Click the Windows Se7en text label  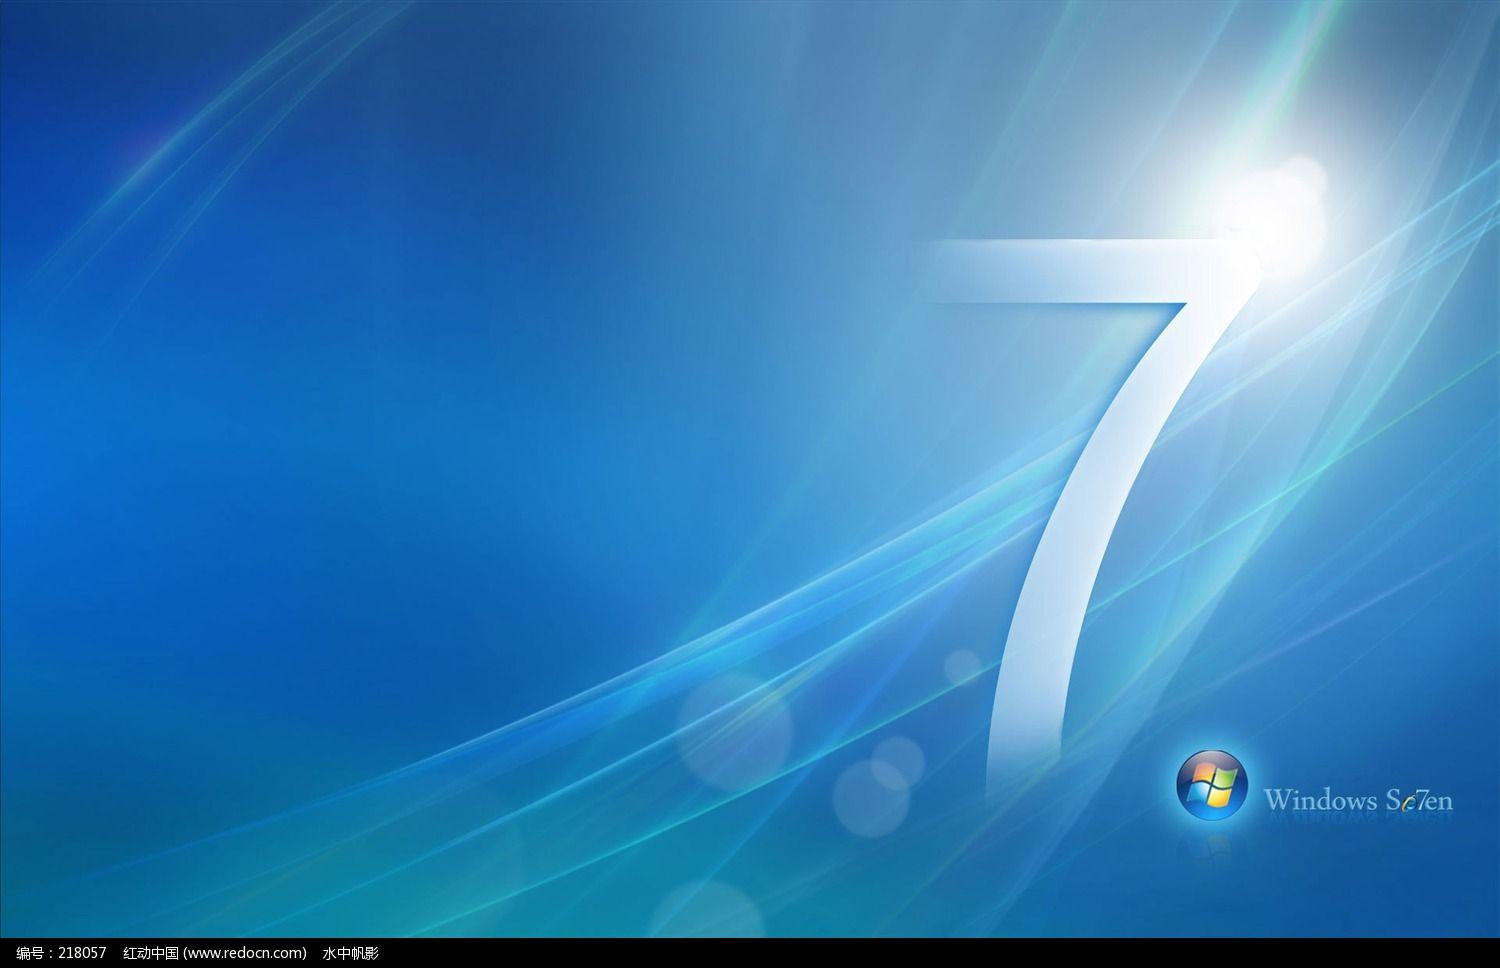(1358, 800)
